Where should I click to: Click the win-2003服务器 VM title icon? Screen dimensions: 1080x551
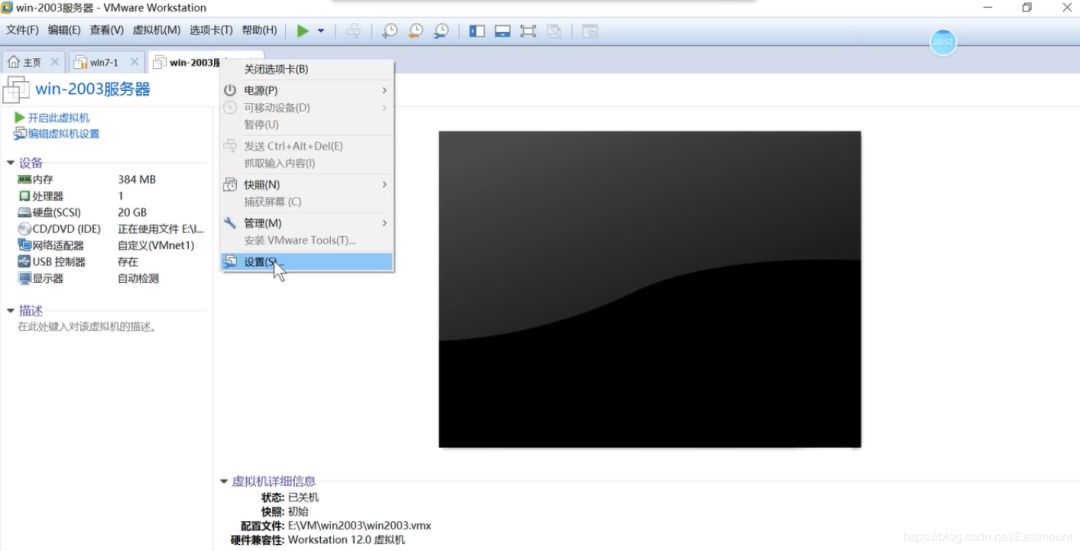[16, 90]
